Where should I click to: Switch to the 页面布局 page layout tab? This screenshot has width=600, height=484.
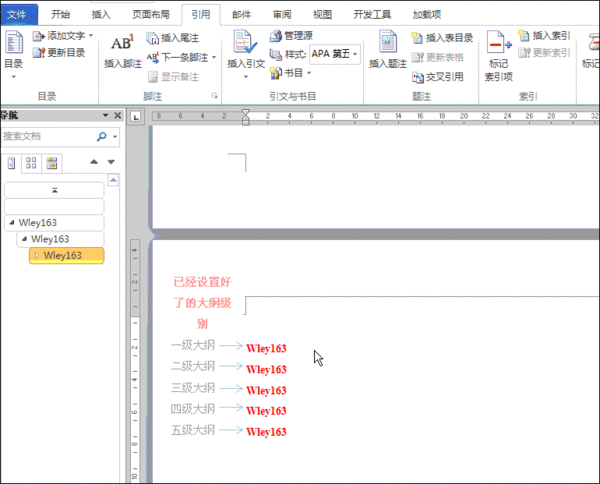coord(151,15)
